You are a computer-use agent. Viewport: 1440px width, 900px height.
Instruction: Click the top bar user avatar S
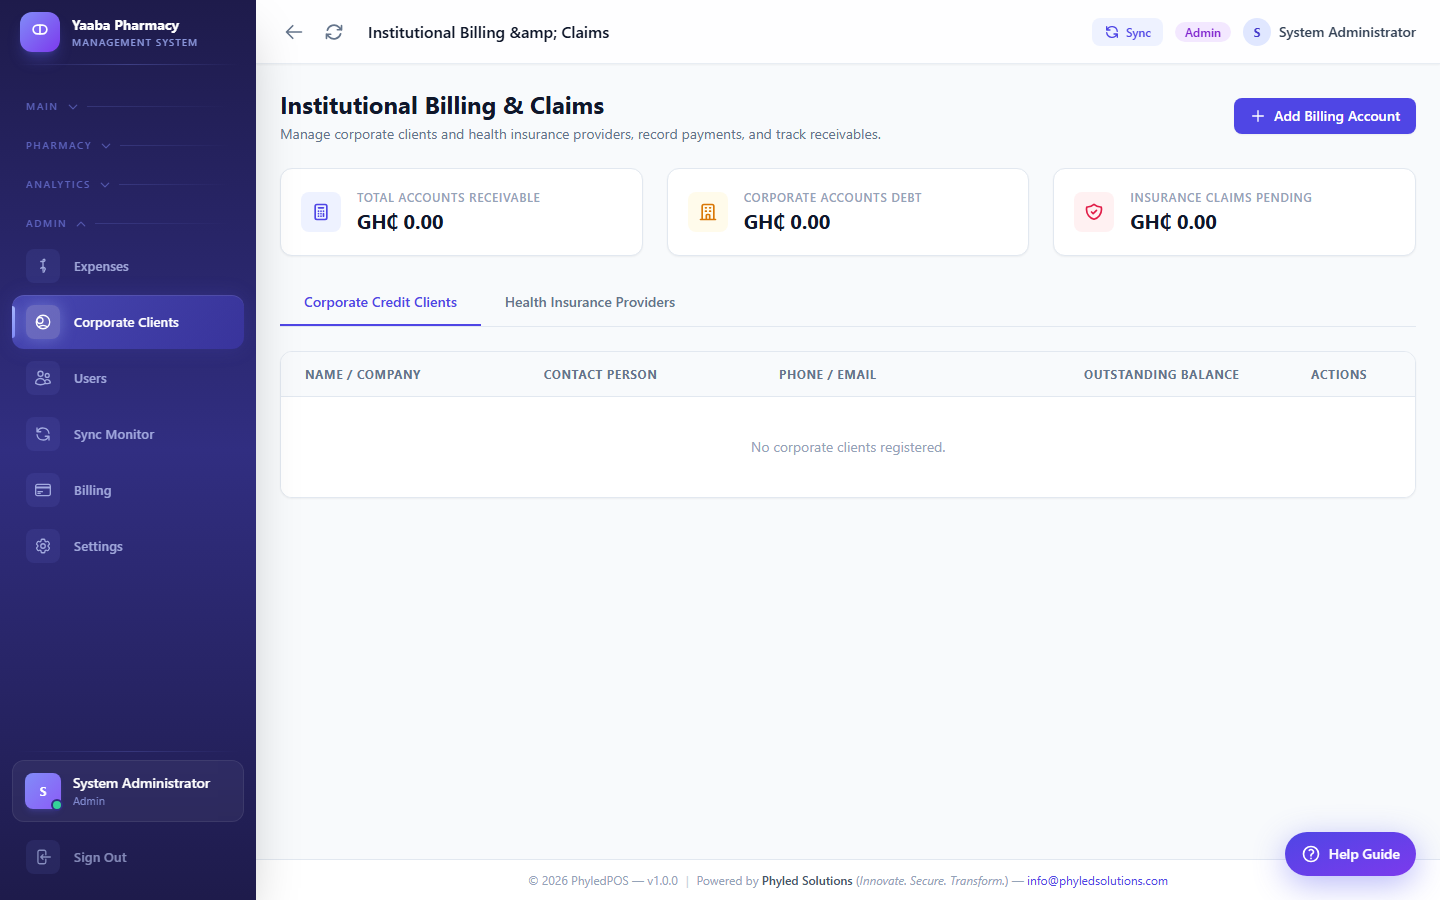coord(1257,32)
